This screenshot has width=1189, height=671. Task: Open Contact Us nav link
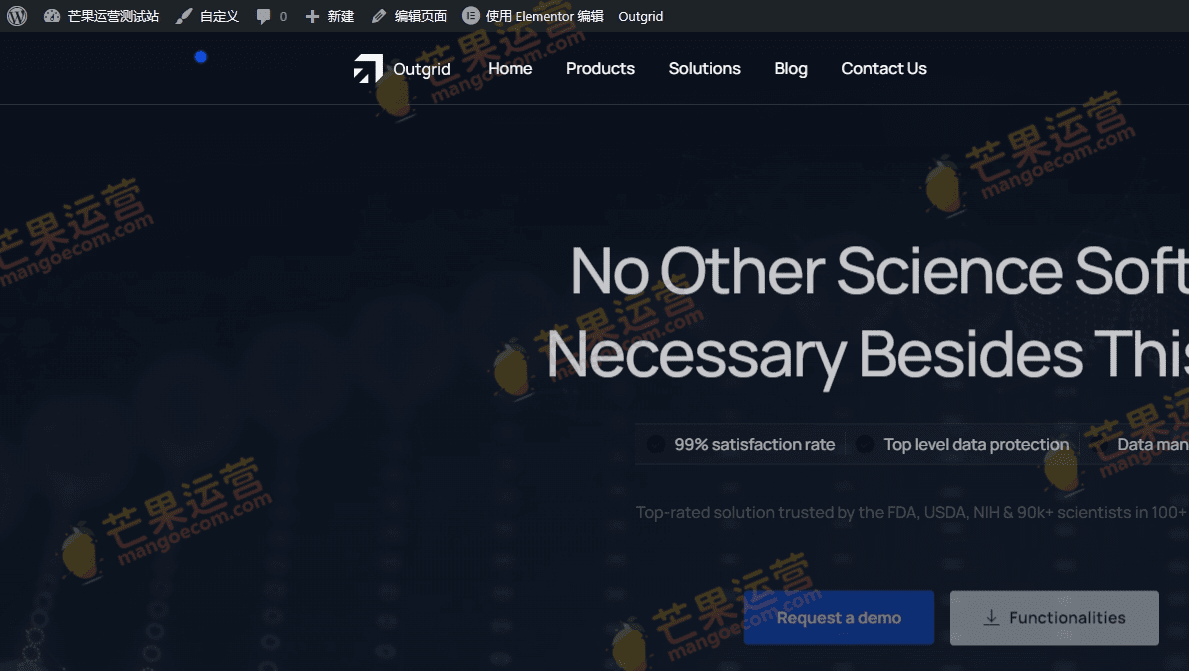point(883,68)
